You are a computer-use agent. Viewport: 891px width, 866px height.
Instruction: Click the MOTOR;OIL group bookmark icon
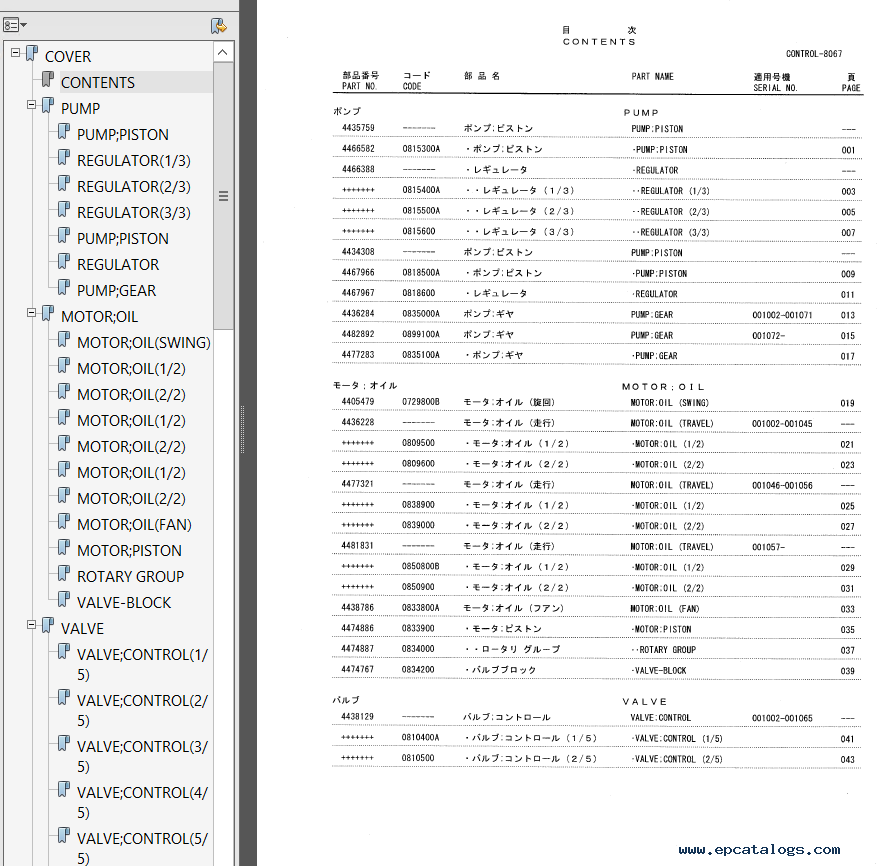[x=48, y=314]
